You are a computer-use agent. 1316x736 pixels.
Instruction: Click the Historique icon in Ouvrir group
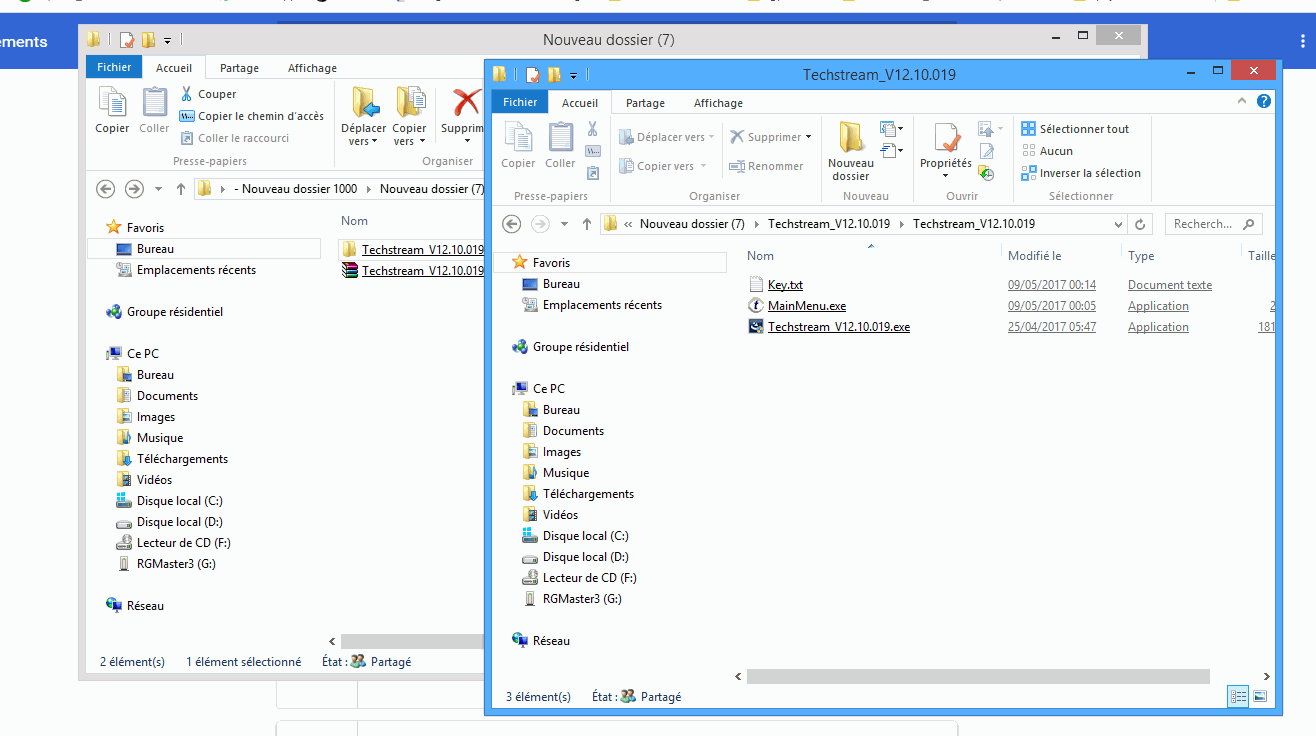tap(986, 173)
